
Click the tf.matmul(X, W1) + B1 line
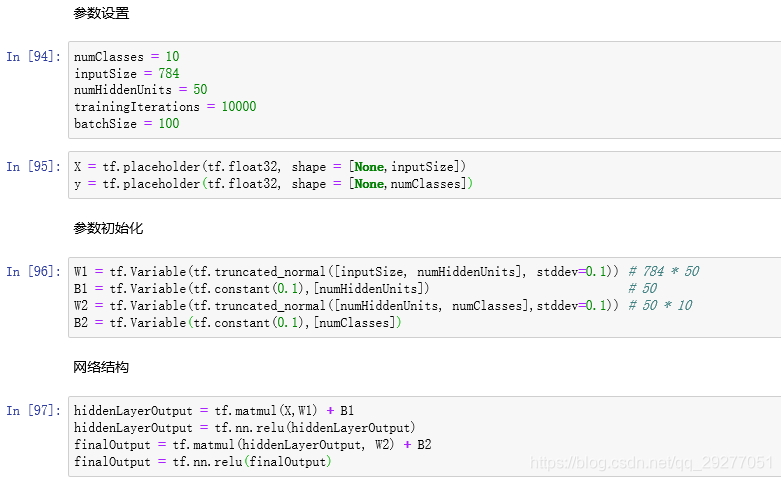[214, 410]
